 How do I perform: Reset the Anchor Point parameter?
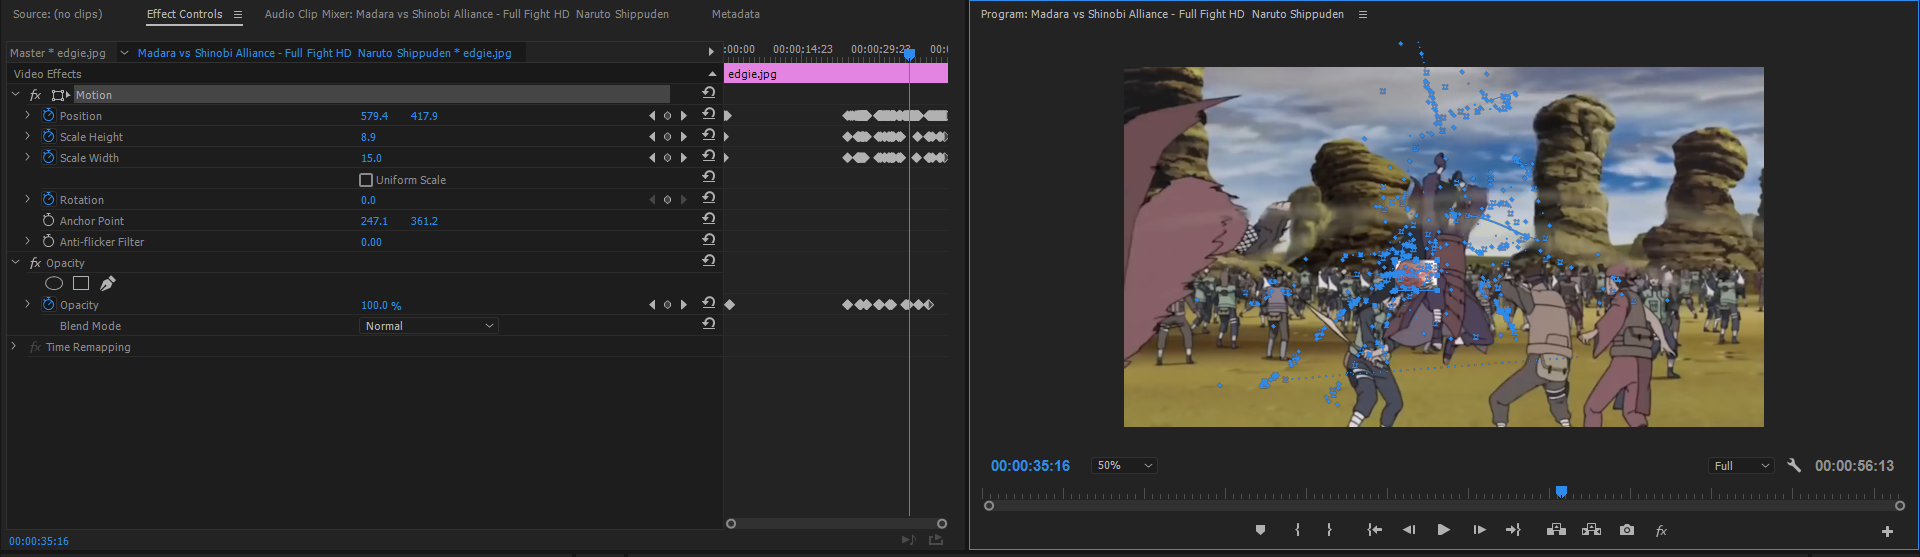[x=709, y=219]
